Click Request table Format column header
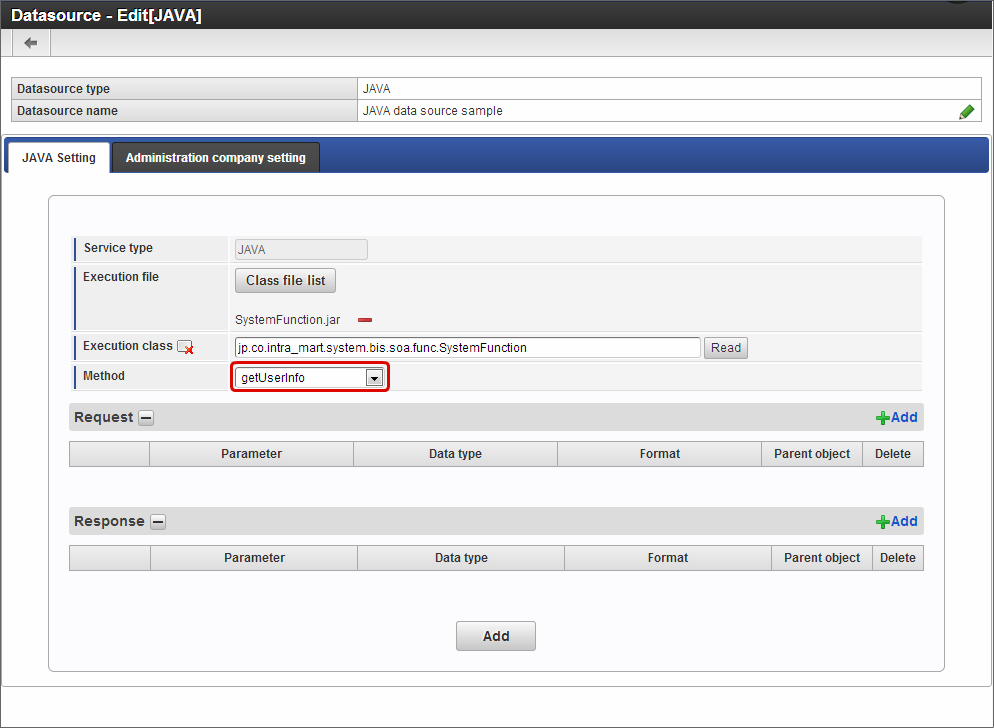 coord(660,454)
